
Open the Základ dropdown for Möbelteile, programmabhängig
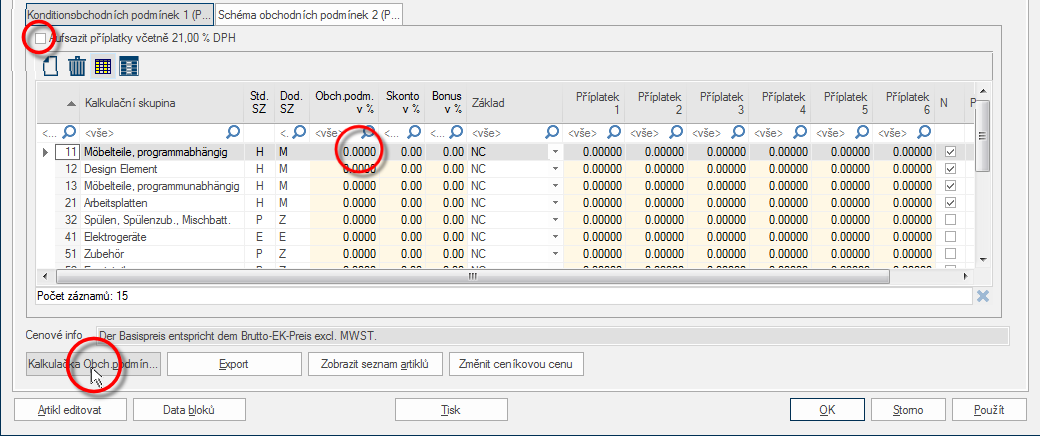pos(555,152)
